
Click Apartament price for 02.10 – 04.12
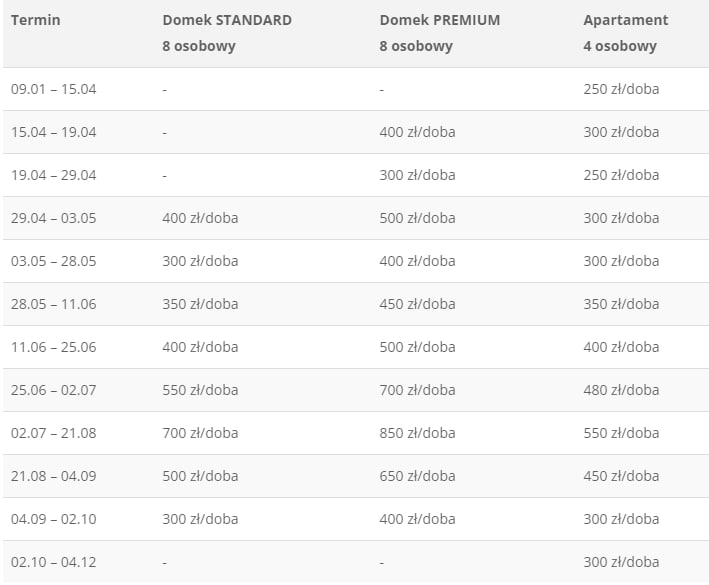click(x=621, y=562)
